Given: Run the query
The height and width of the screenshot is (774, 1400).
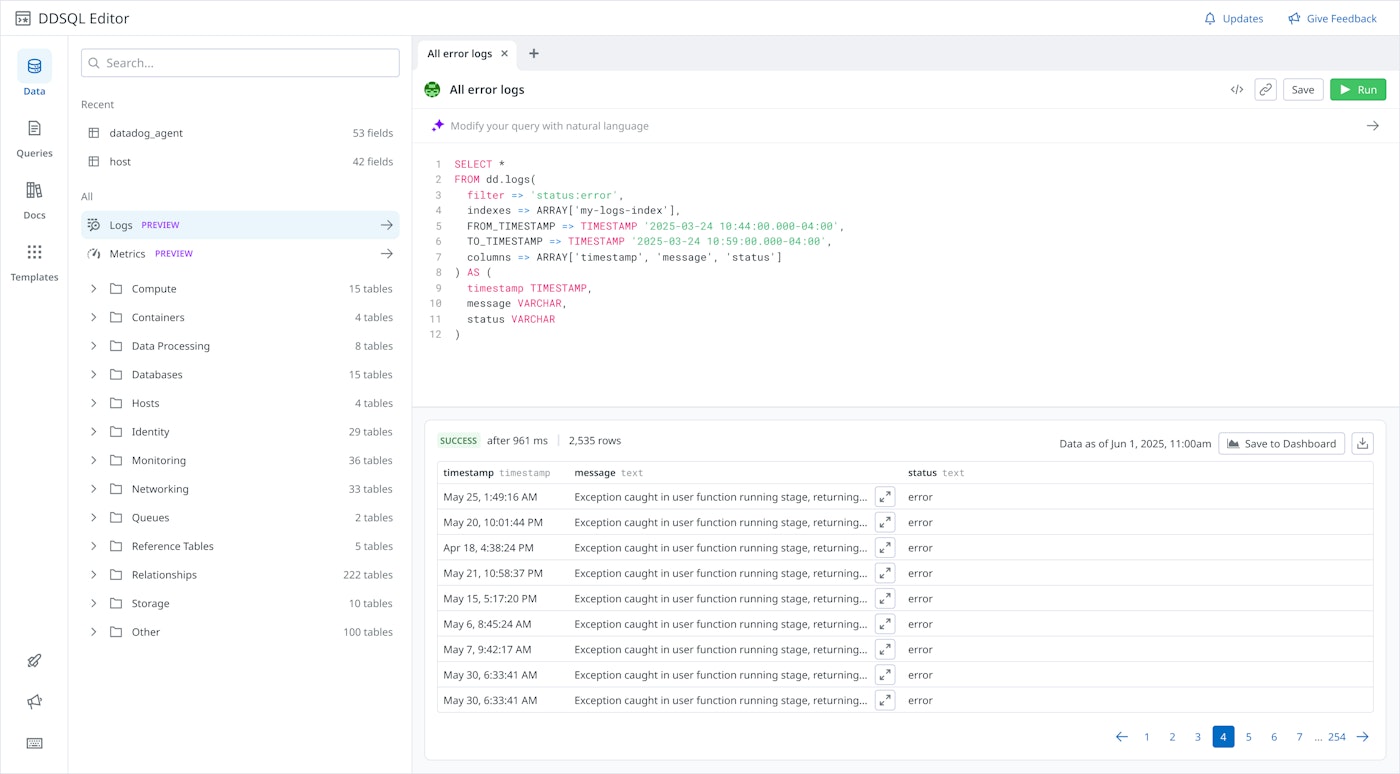Looking at the screenshot, I should tap(1358, 90).
